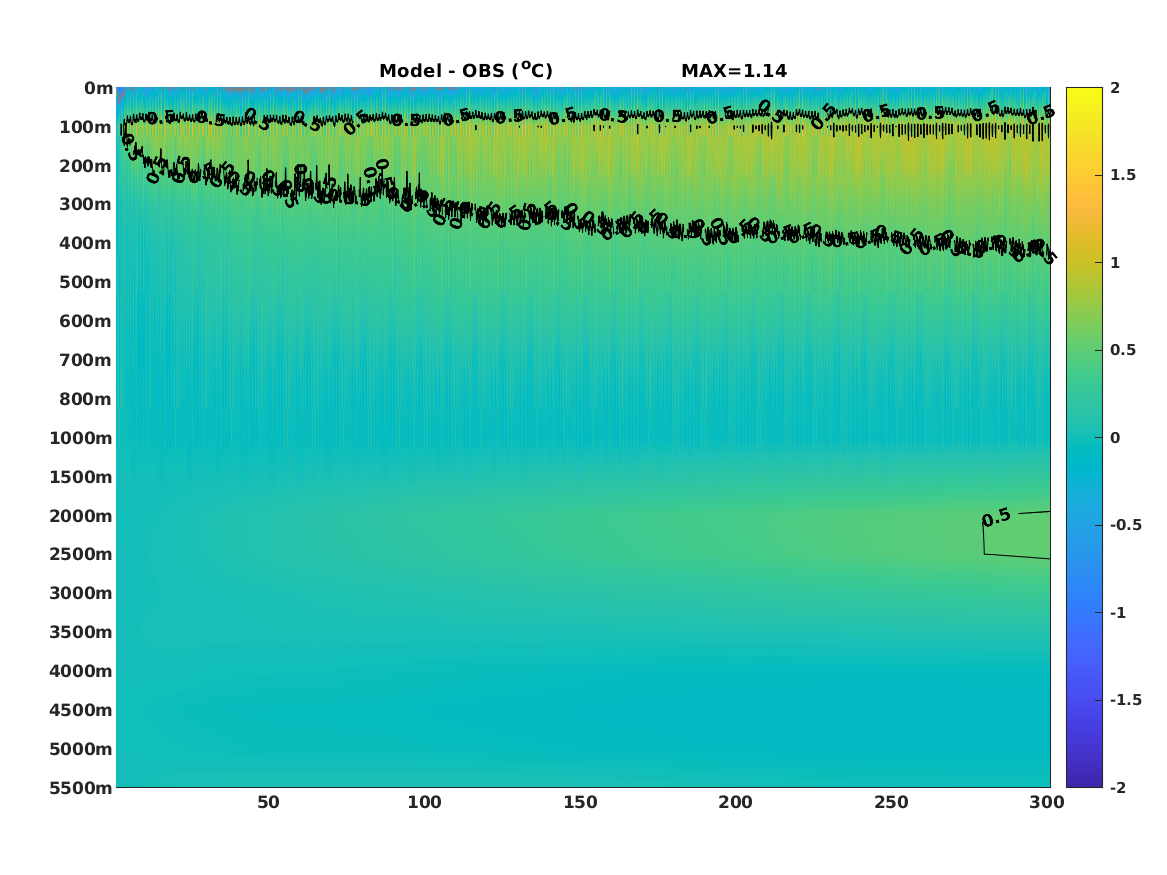Image resolution: width=1167 pixels, height=875 pixels.
Task: Click the "1500m" depth axis label
Action: click(x=80, y=477)
